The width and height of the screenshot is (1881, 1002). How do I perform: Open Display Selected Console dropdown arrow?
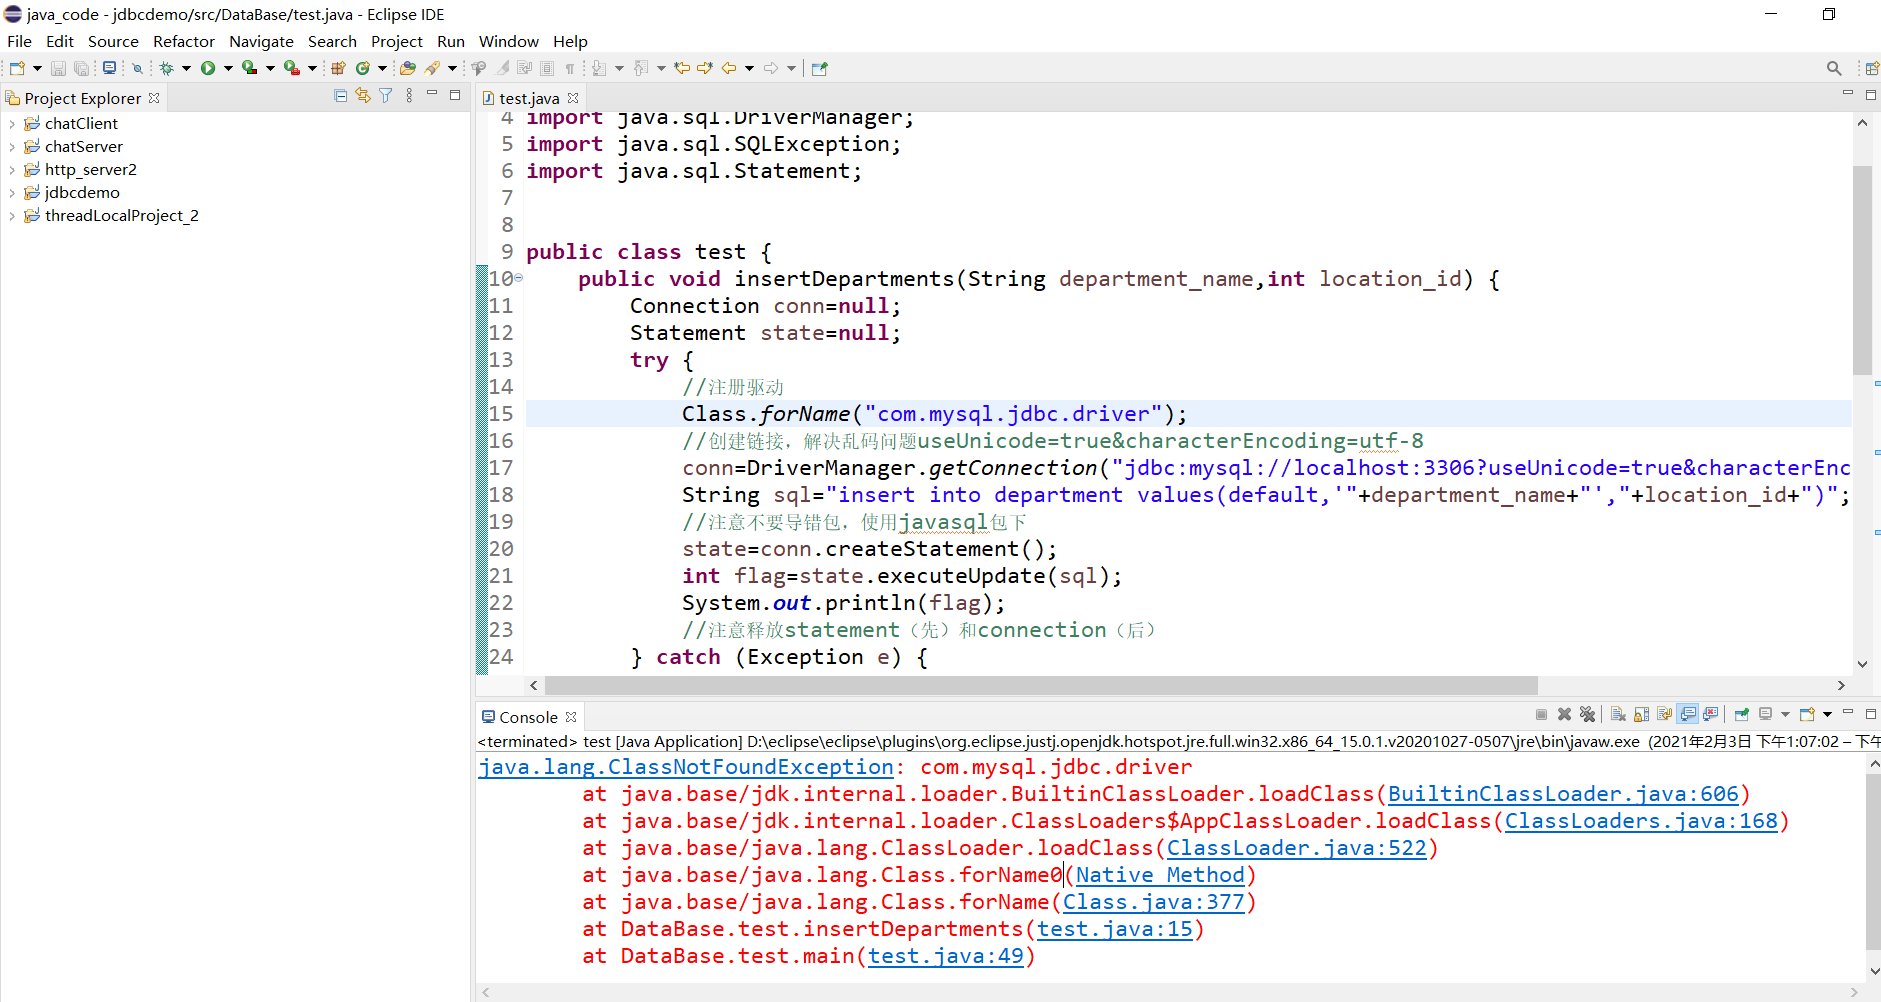point(1785,714)
